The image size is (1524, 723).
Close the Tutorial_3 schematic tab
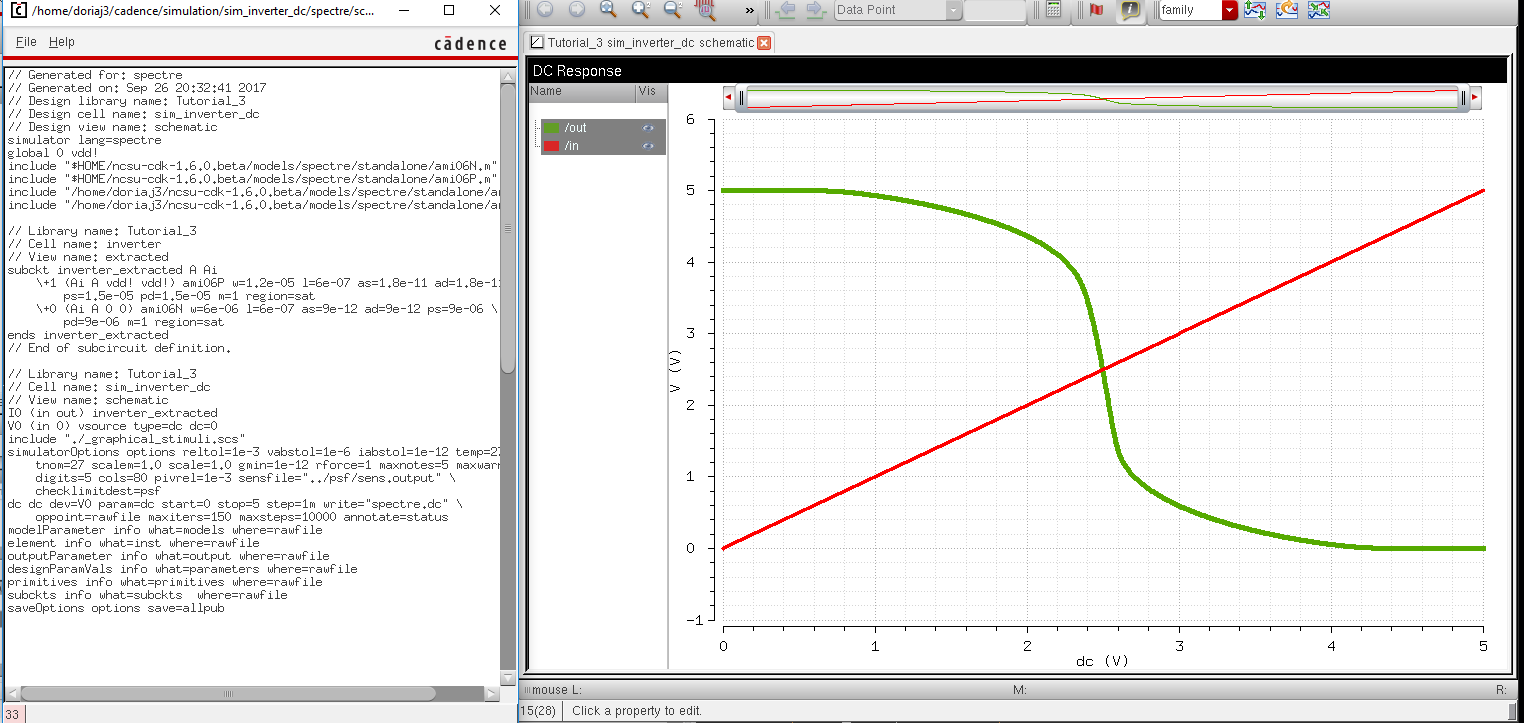(x=764, y=43)
